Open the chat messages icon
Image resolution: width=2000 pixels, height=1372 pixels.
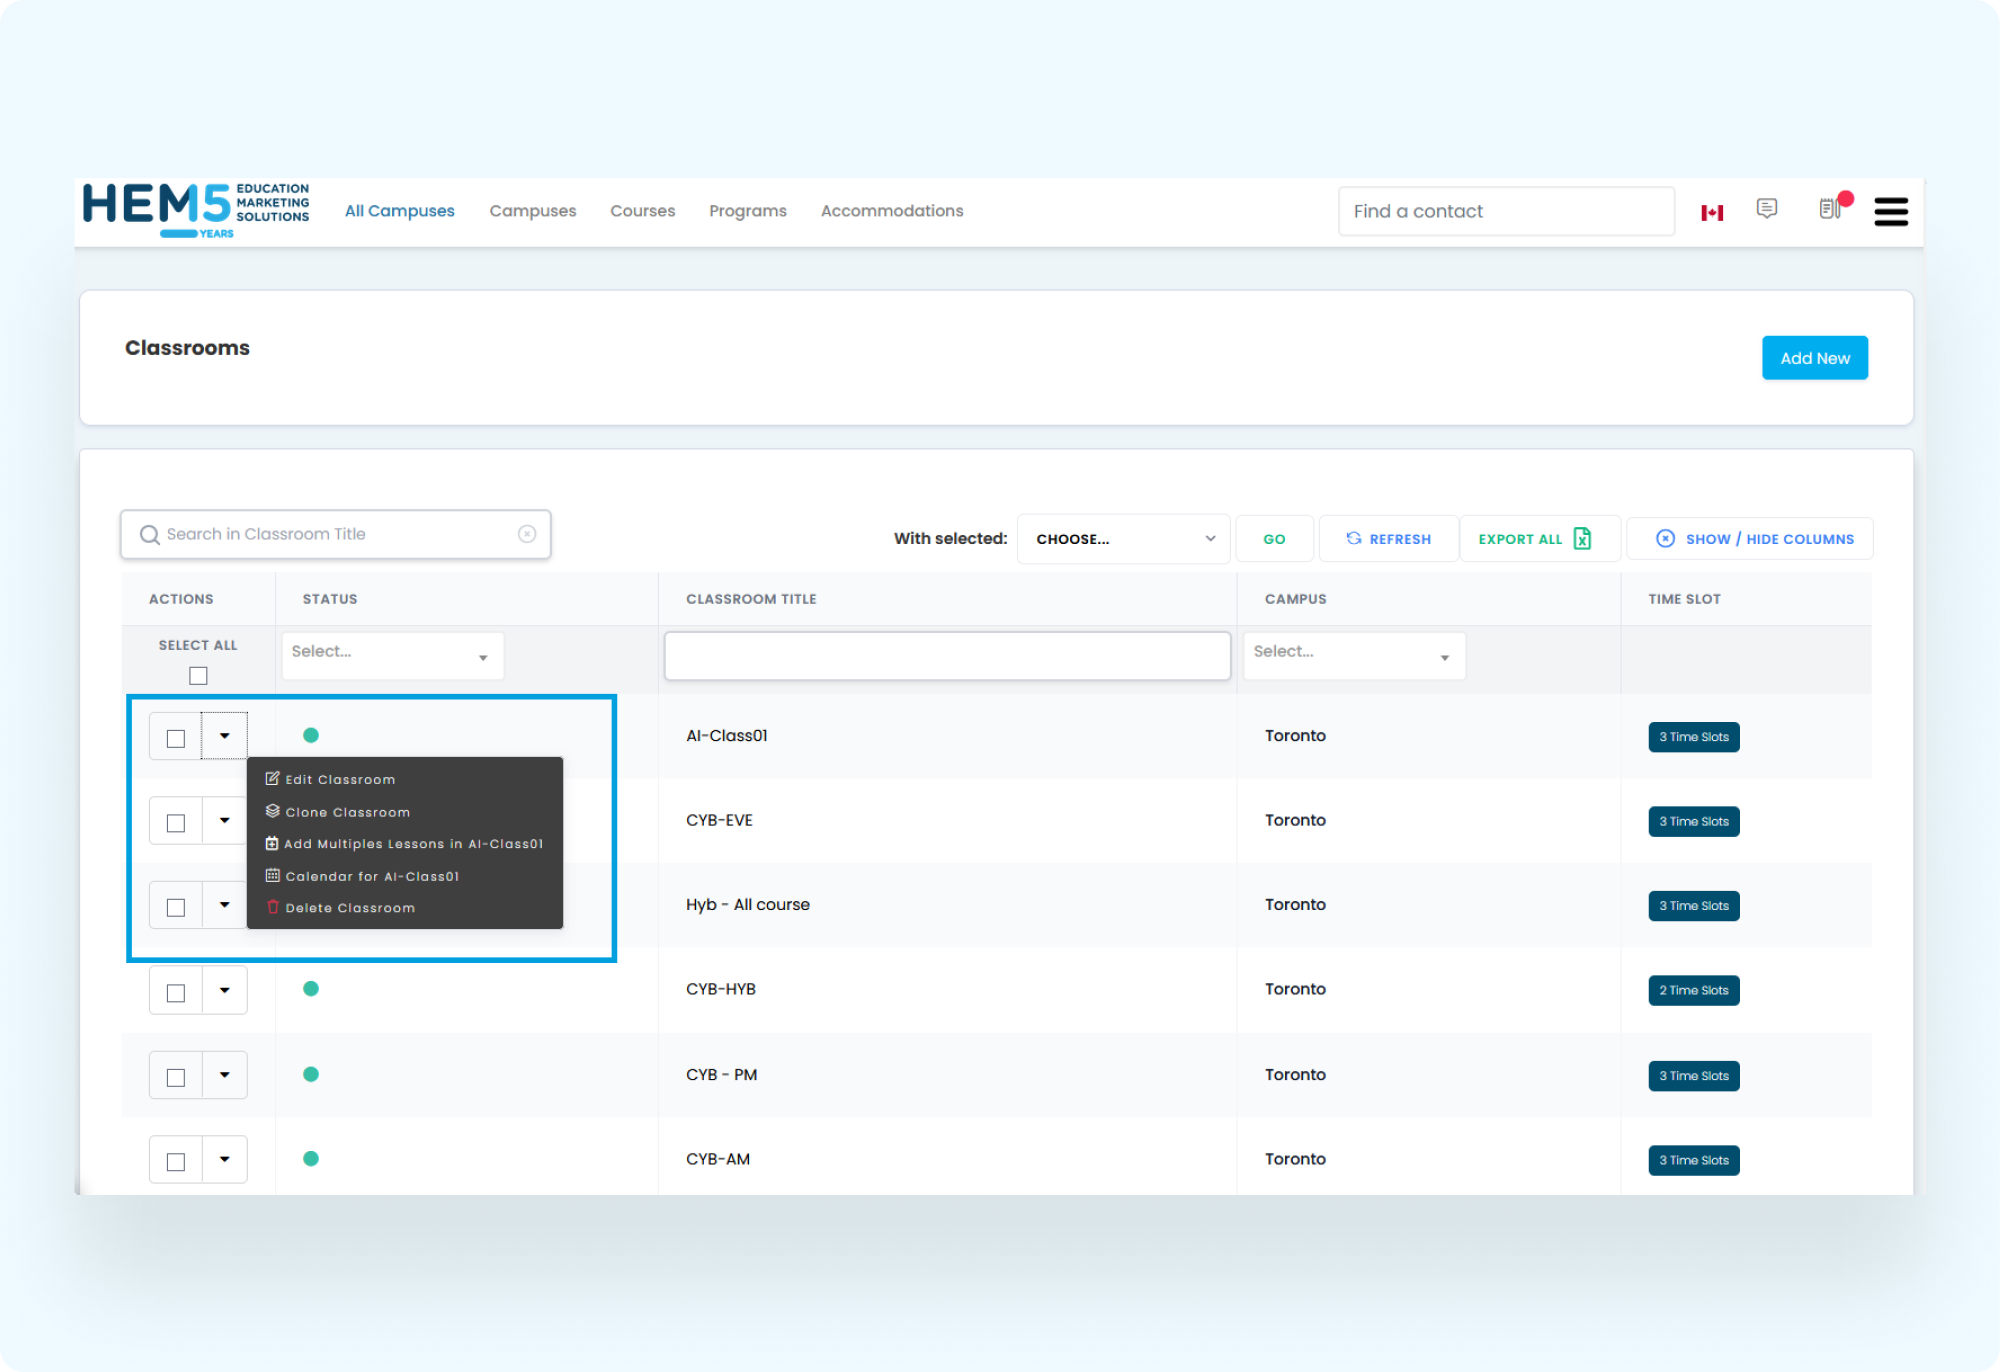(x=1767, y=208)
